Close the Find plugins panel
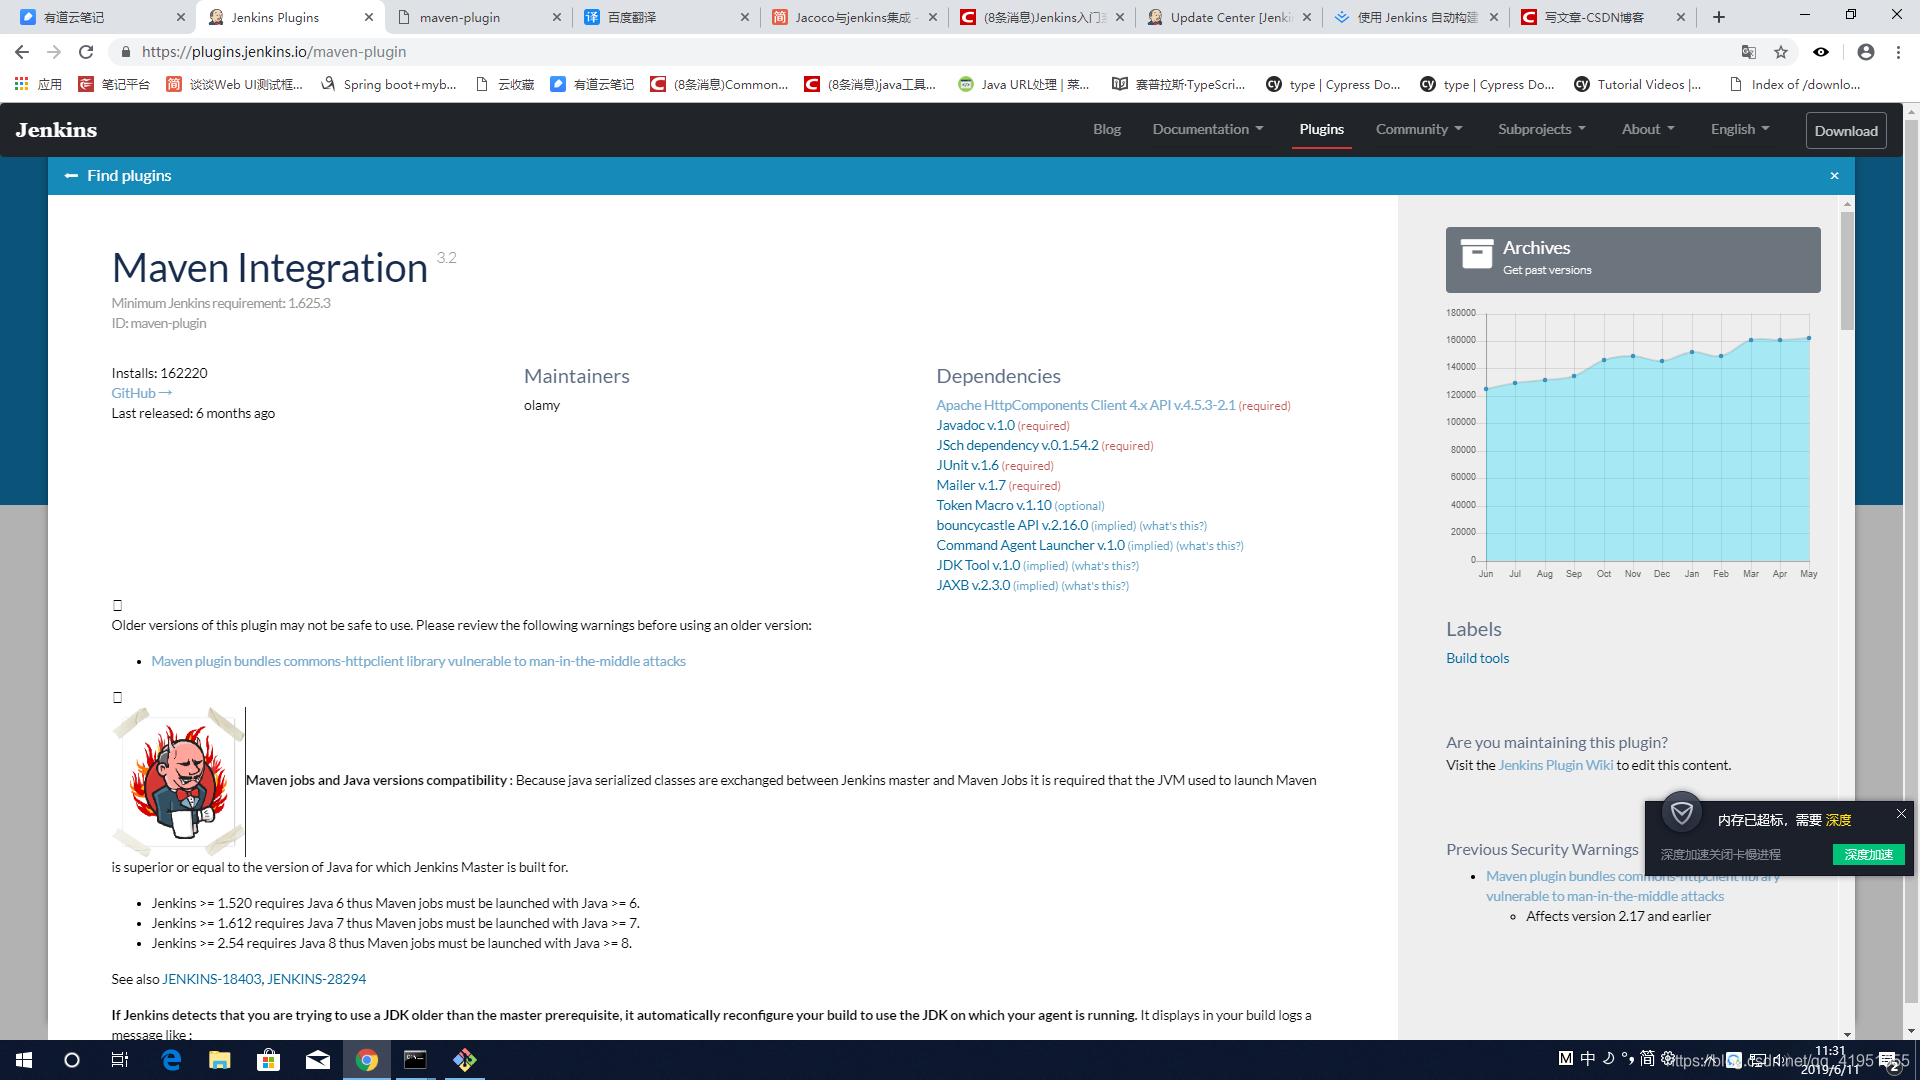Screen dimensions: 1920x1080 tap(1834, 176)
